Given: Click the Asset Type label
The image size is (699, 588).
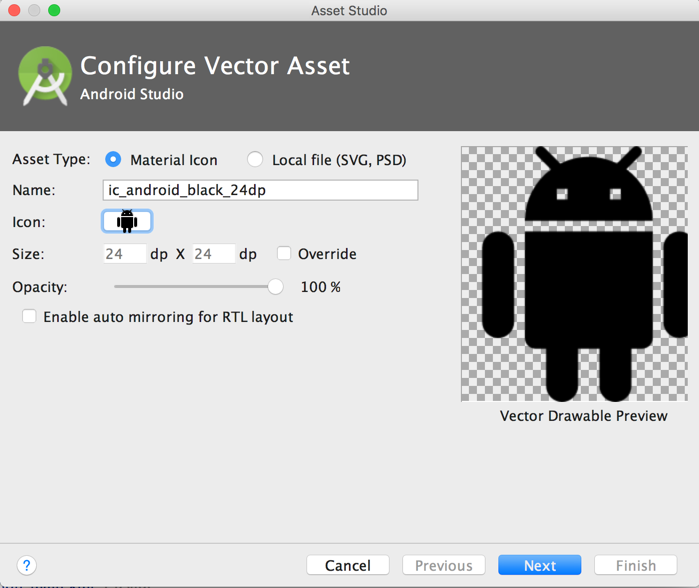Looking at the screenshot, I should point(51,159).
